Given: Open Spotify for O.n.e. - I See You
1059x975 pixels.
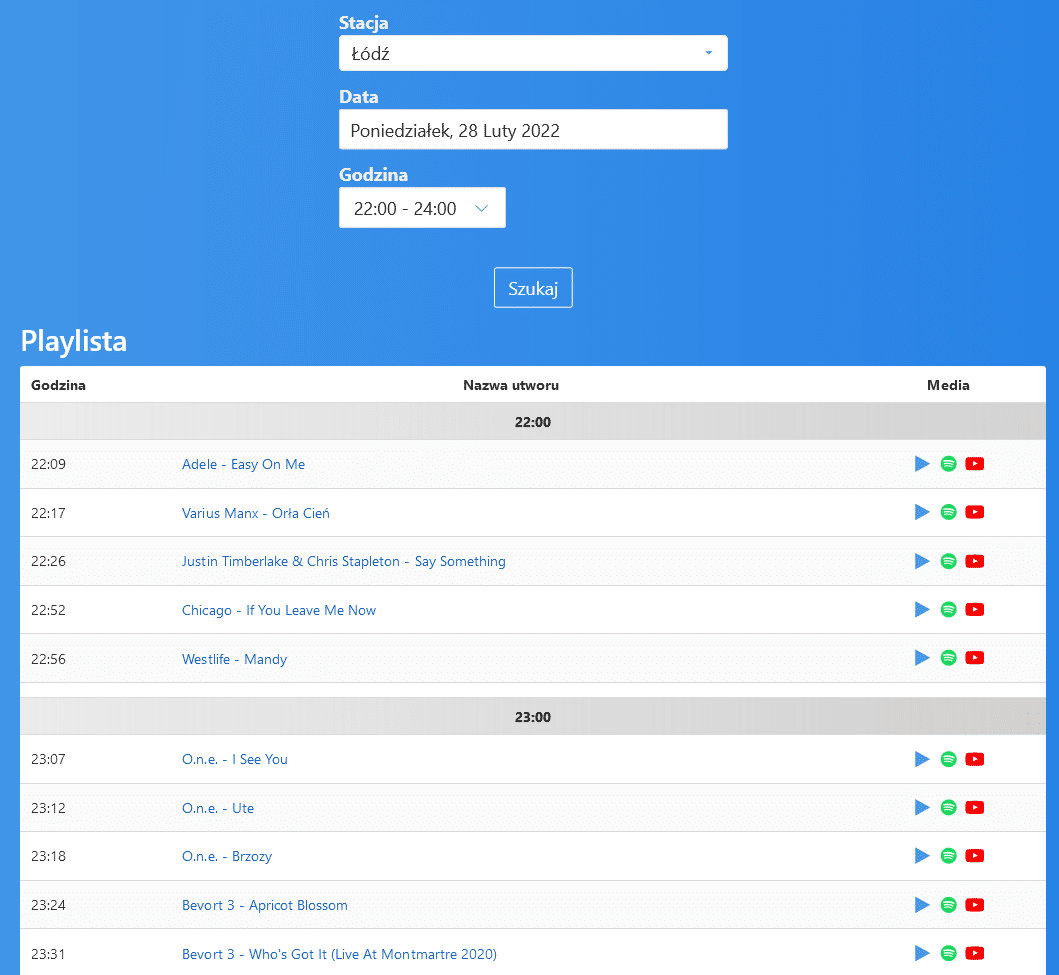Looking at the screenshot, I should pyautogui.click(x=948, y=759).
